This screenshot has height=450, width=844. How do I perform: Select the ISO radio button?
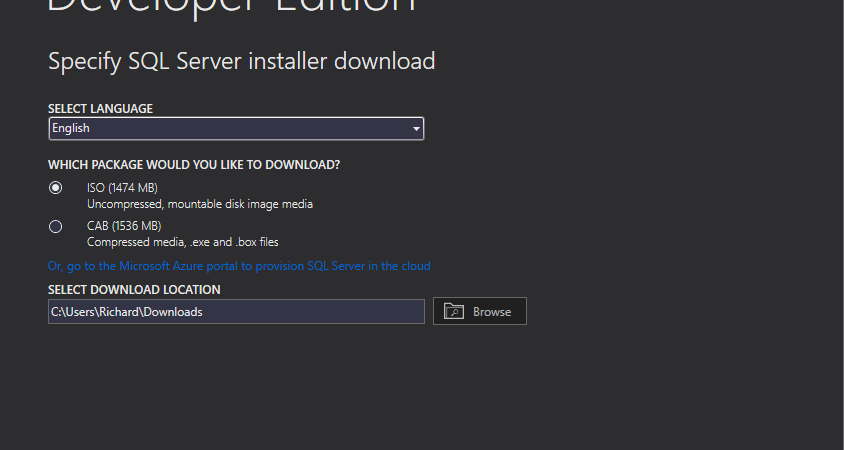coord(56,188)
